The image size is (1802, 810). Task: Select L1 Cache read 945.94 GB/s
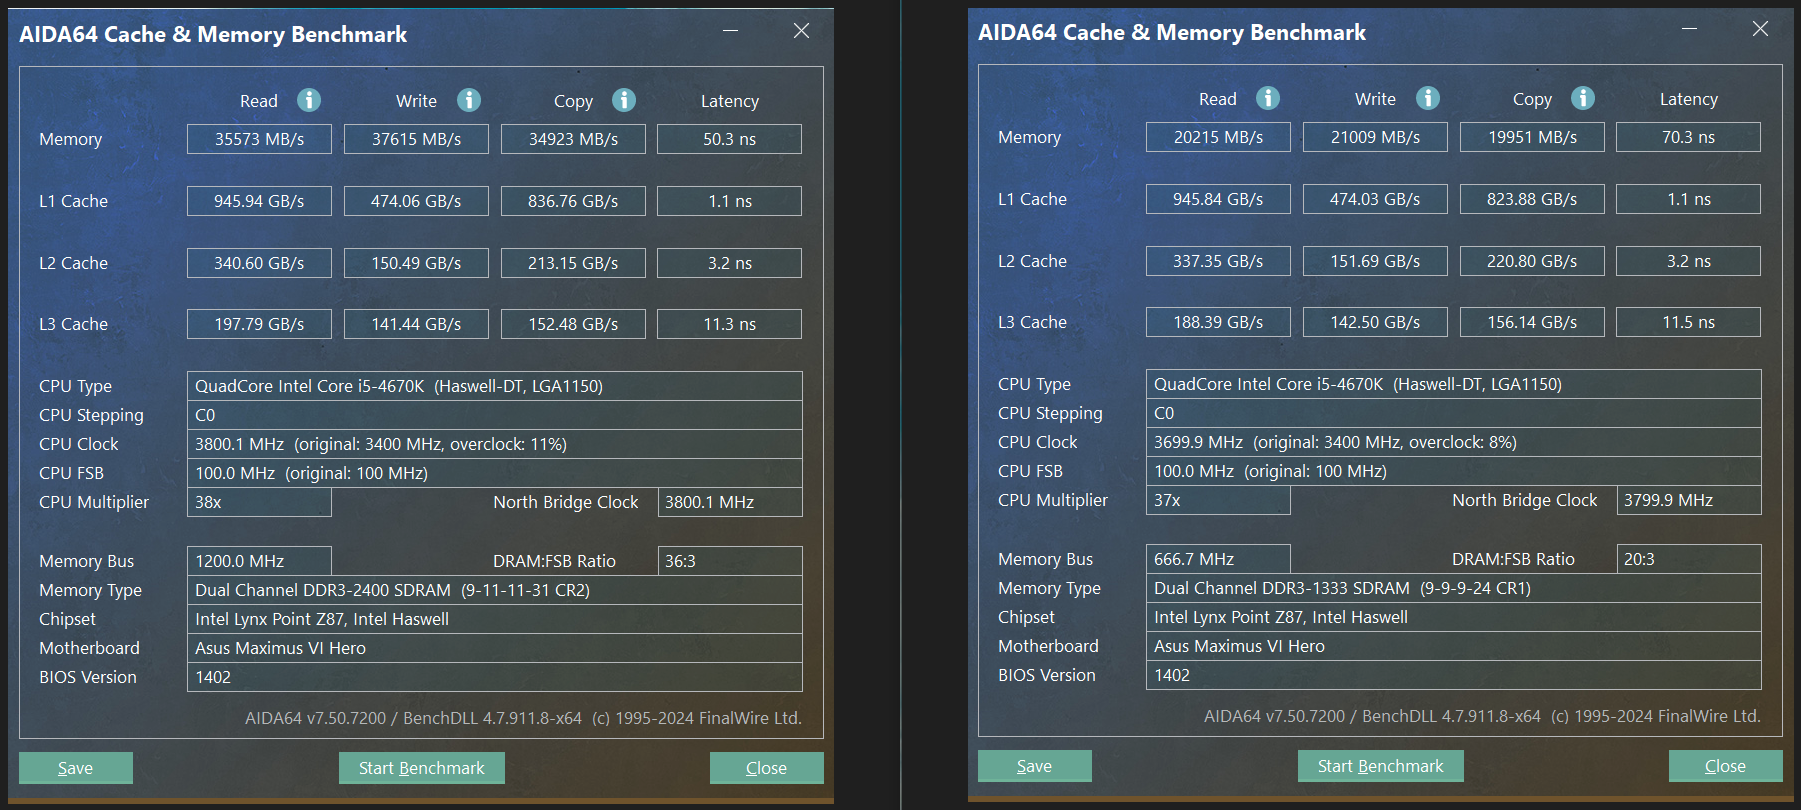(x=259, y=201)
